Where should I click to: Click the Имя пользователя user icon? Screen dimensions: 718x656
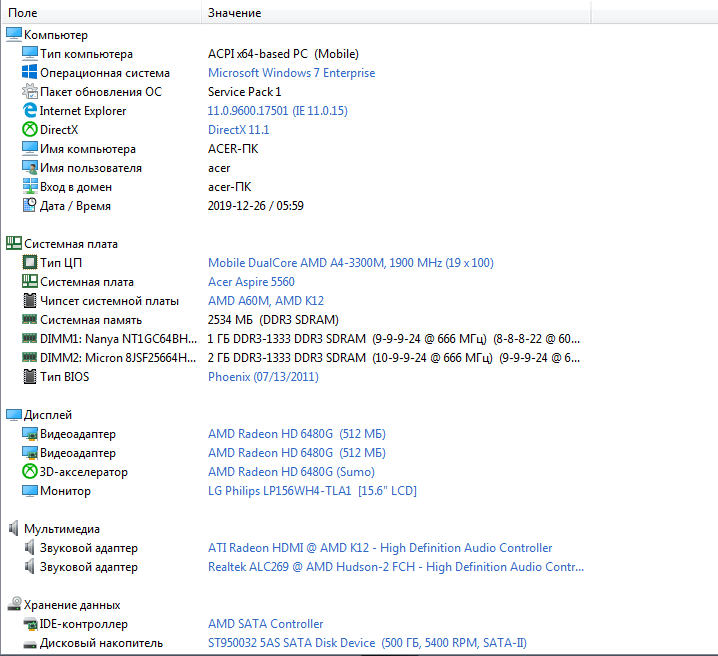pos(30,168)
